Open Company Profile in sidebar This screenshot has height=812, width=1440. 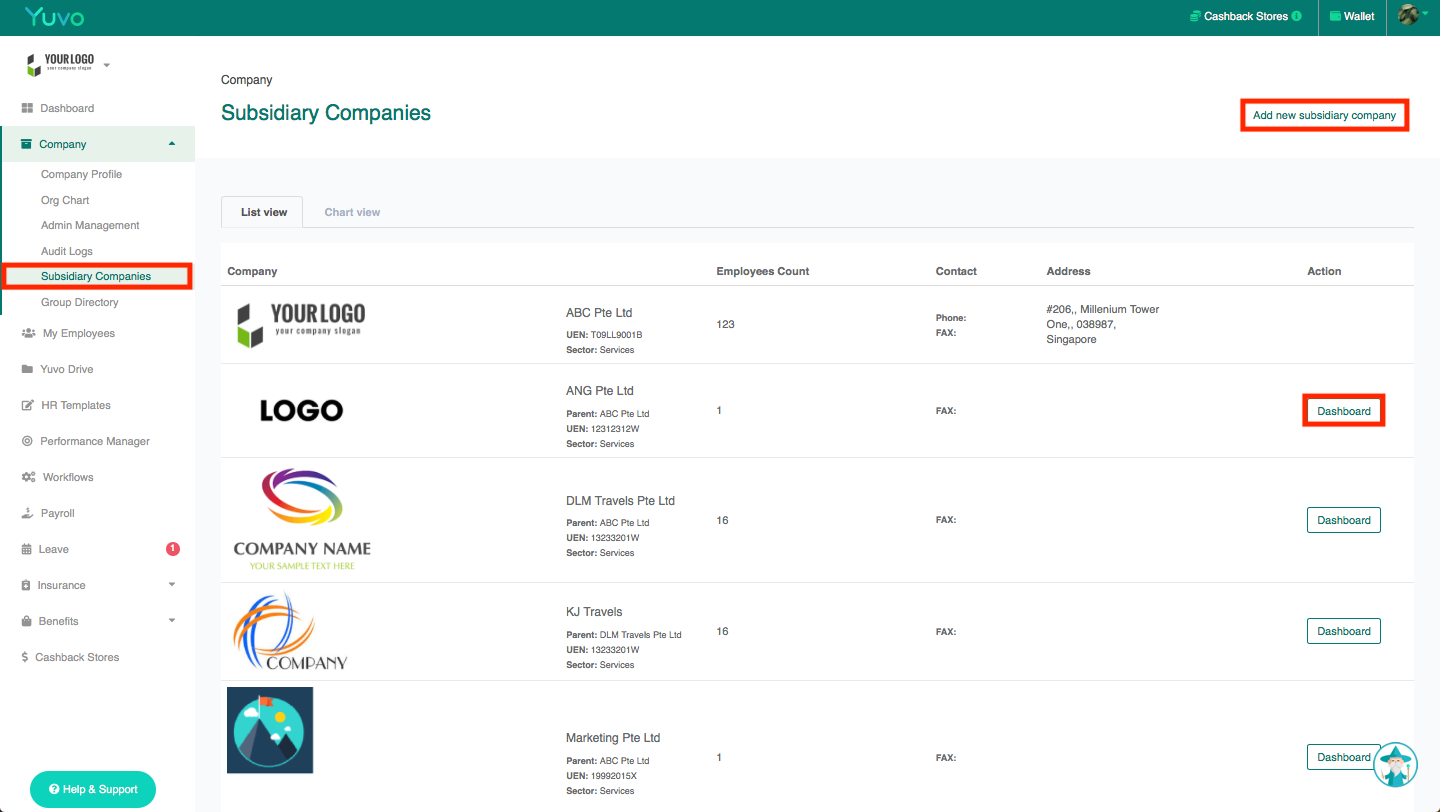pos(81,174)
